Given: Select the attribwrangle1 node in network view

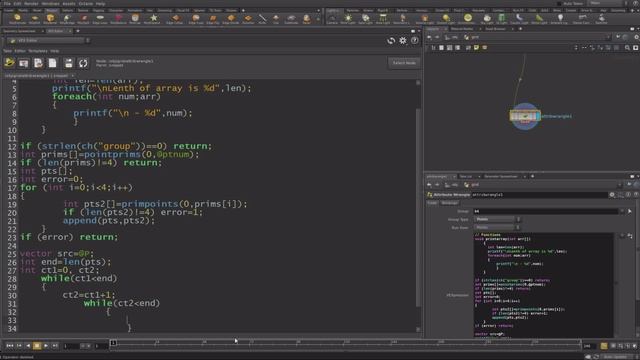Looking at the screenshot, I should (525, 116).
